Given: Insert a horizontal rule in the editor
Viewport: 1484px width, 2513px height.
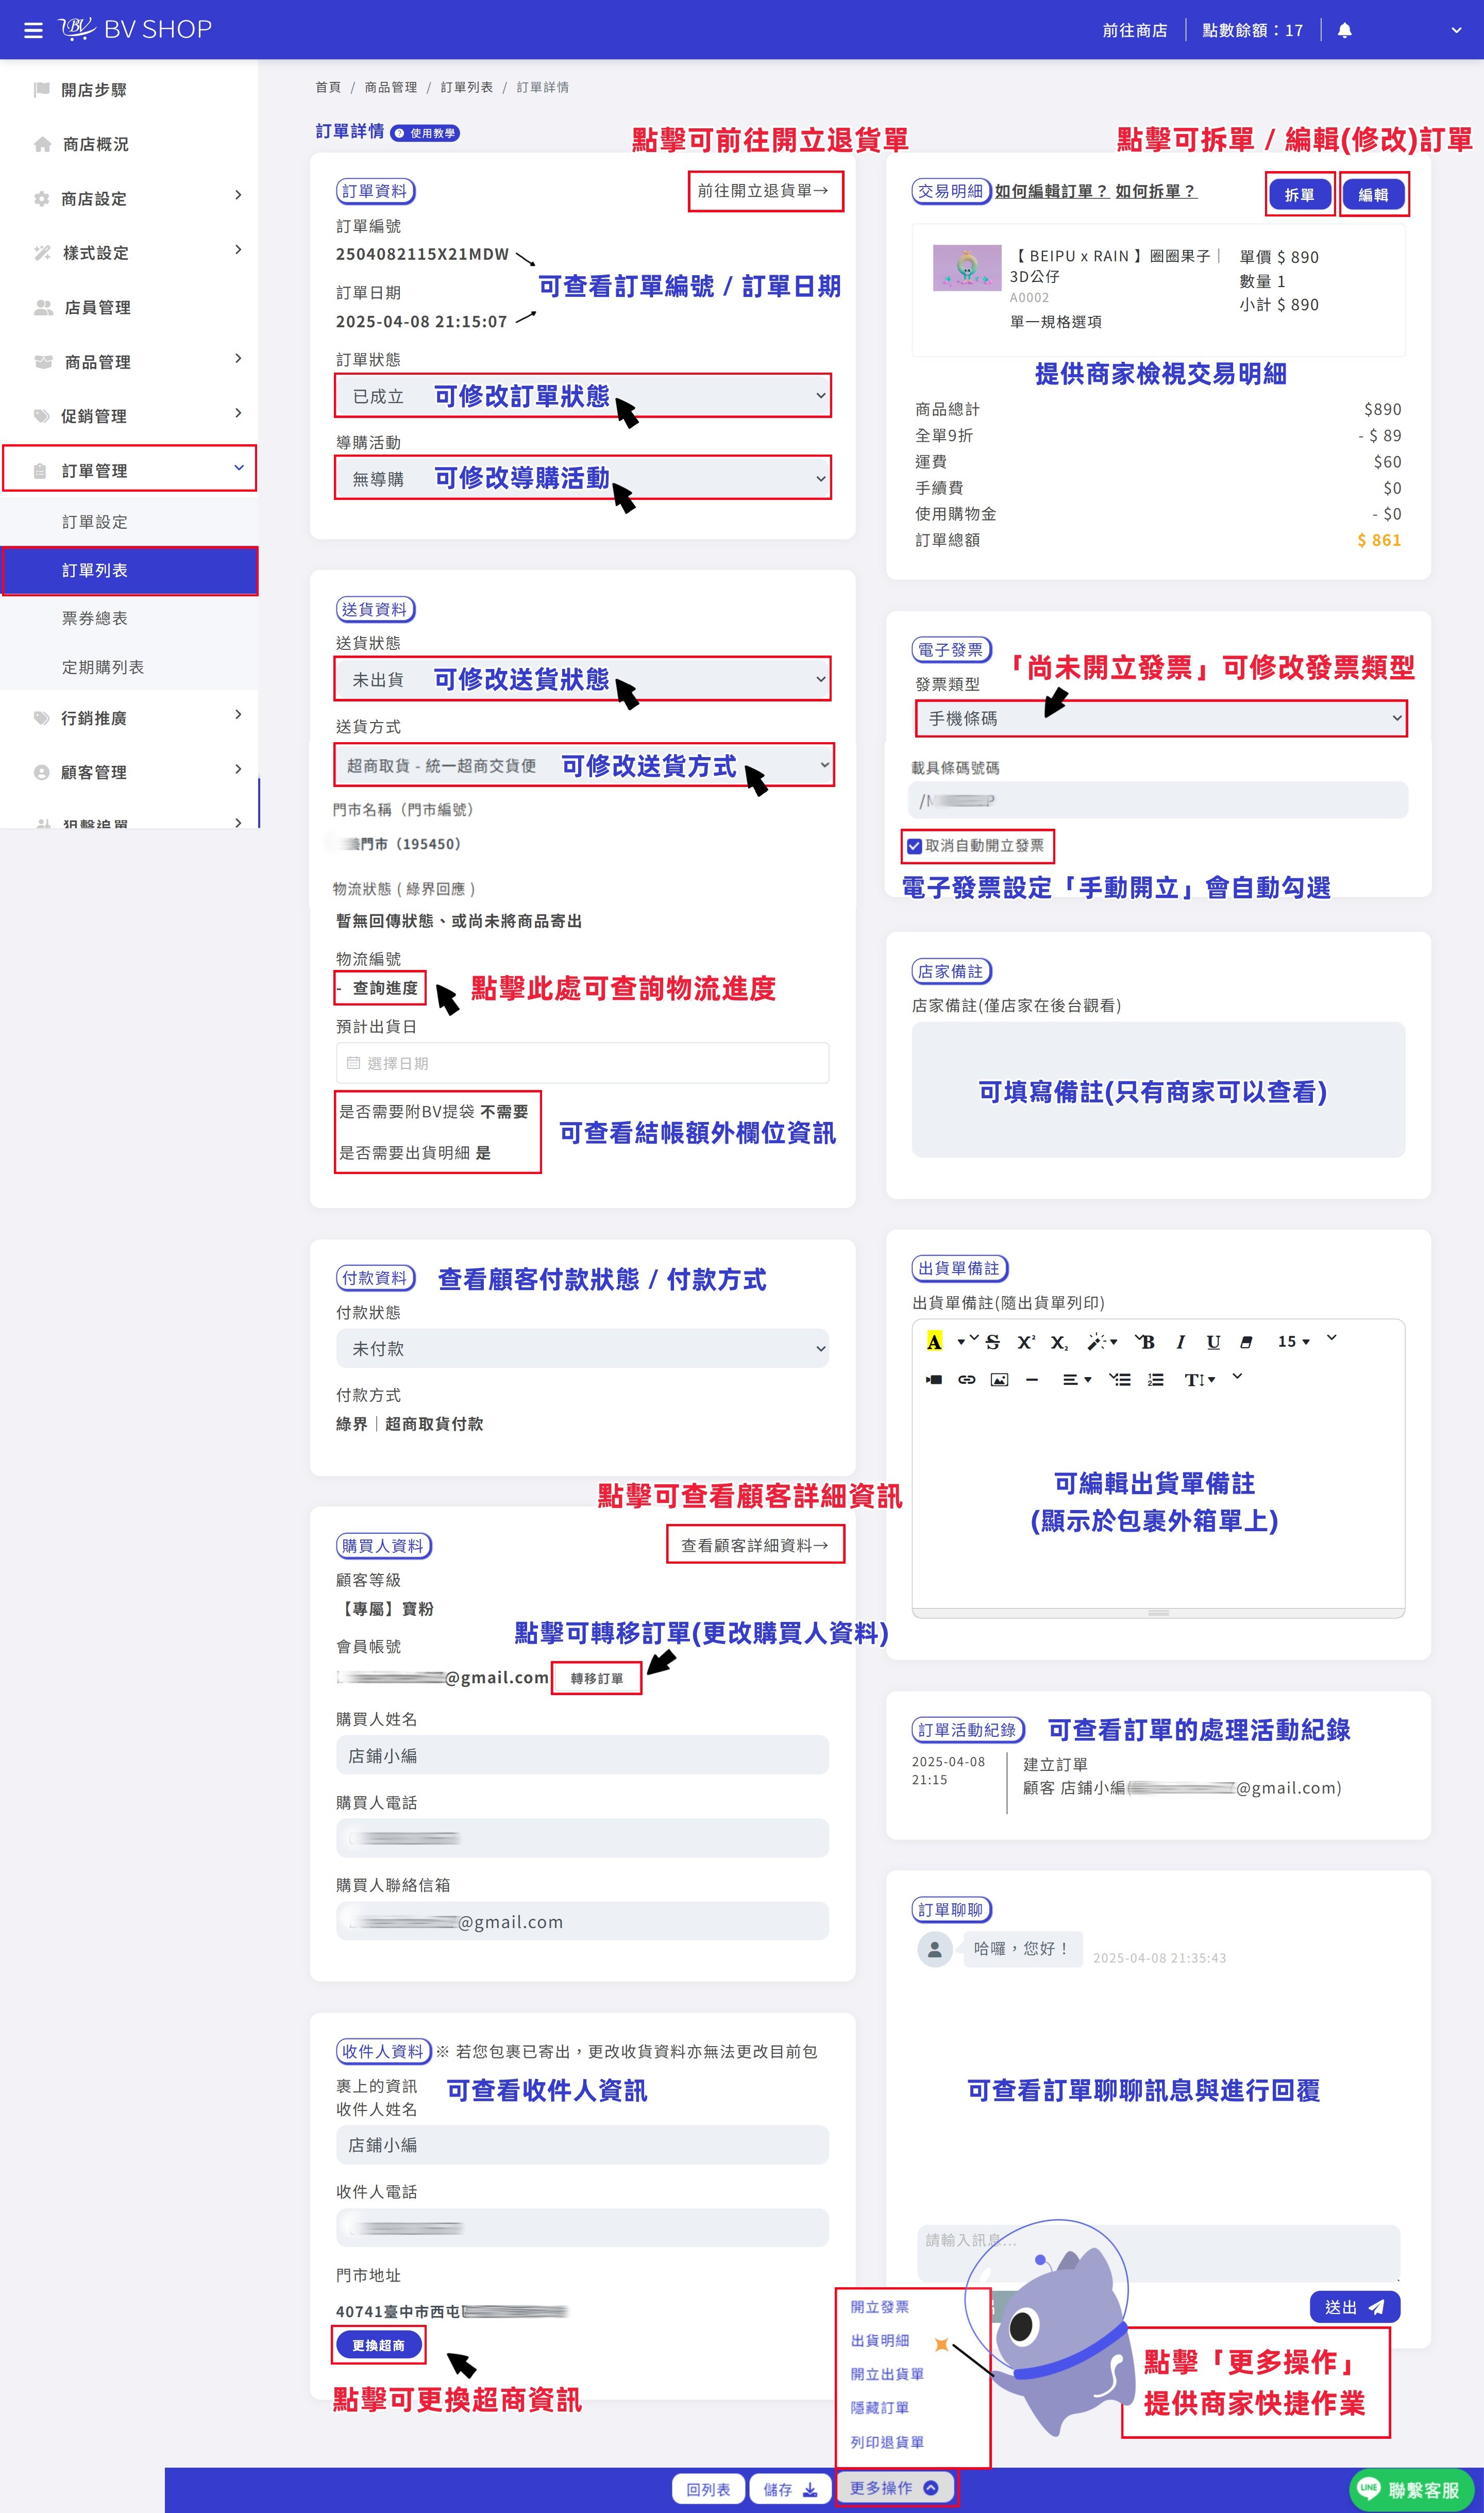Looking at the screenshot, I should [1032, 1380].
